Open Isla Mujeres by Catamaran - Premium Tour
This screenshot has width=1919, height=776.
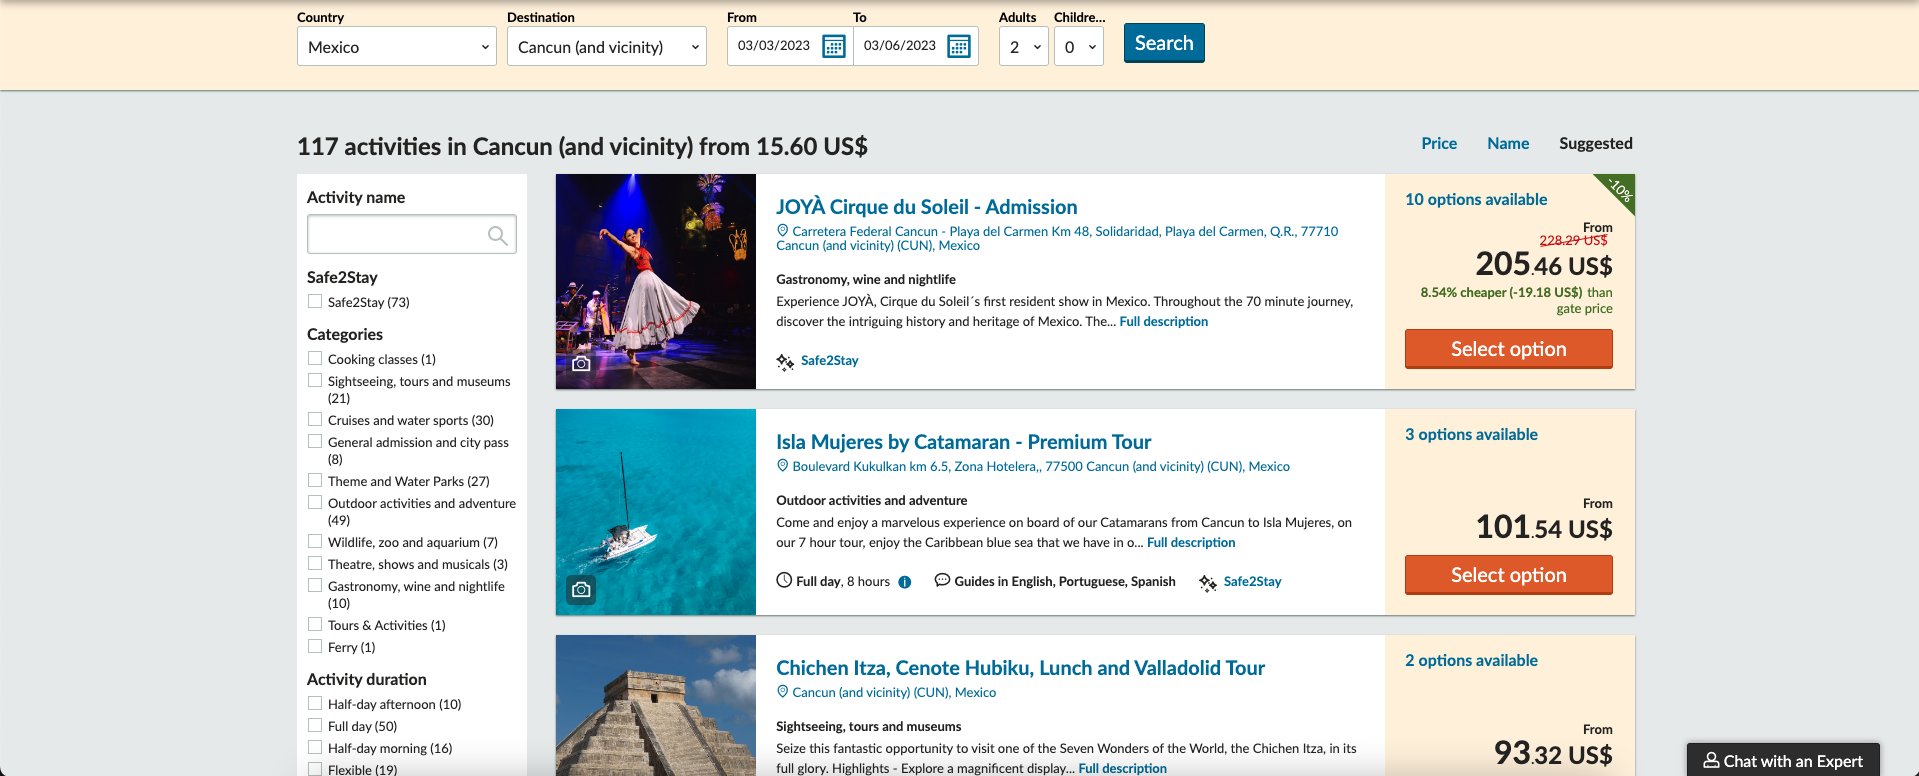point(964,442)
